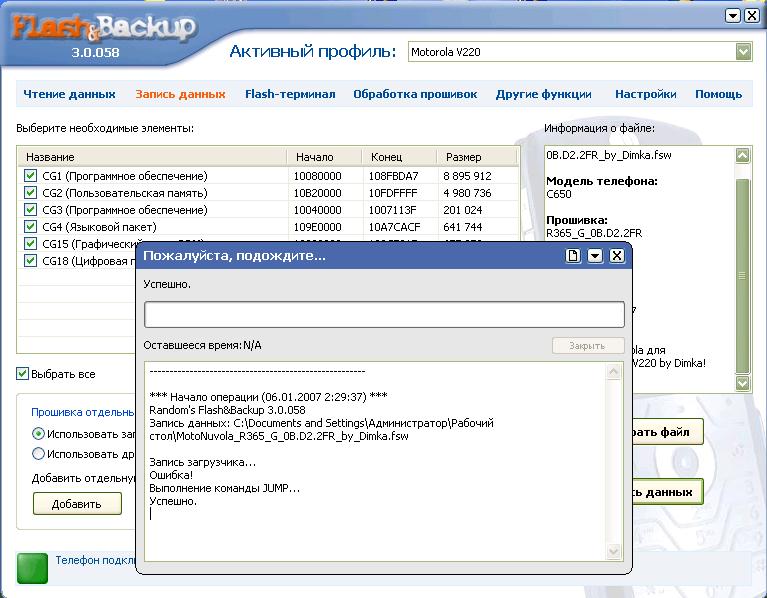
Task: Click 'Запись загрузчика...' log line
Action: pyautogui.click(x=203, y=462)
